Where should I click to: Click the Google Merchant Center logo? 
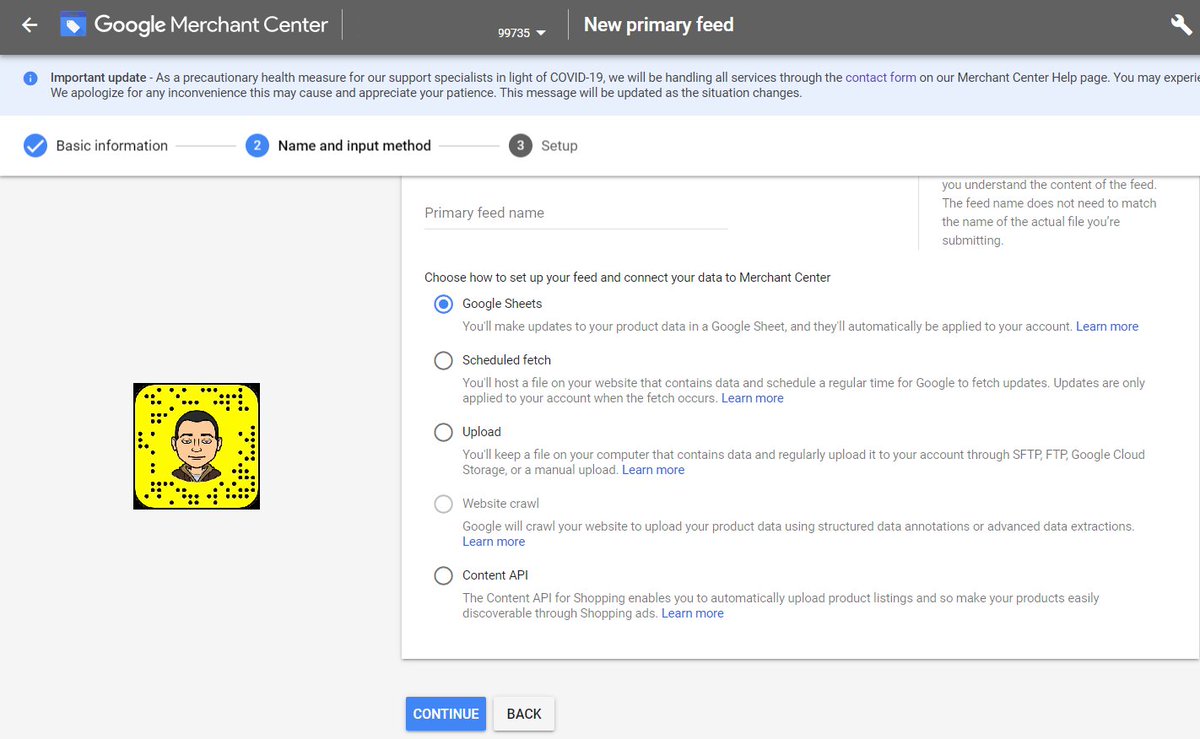pyautogui.click(x=194, y=25)
